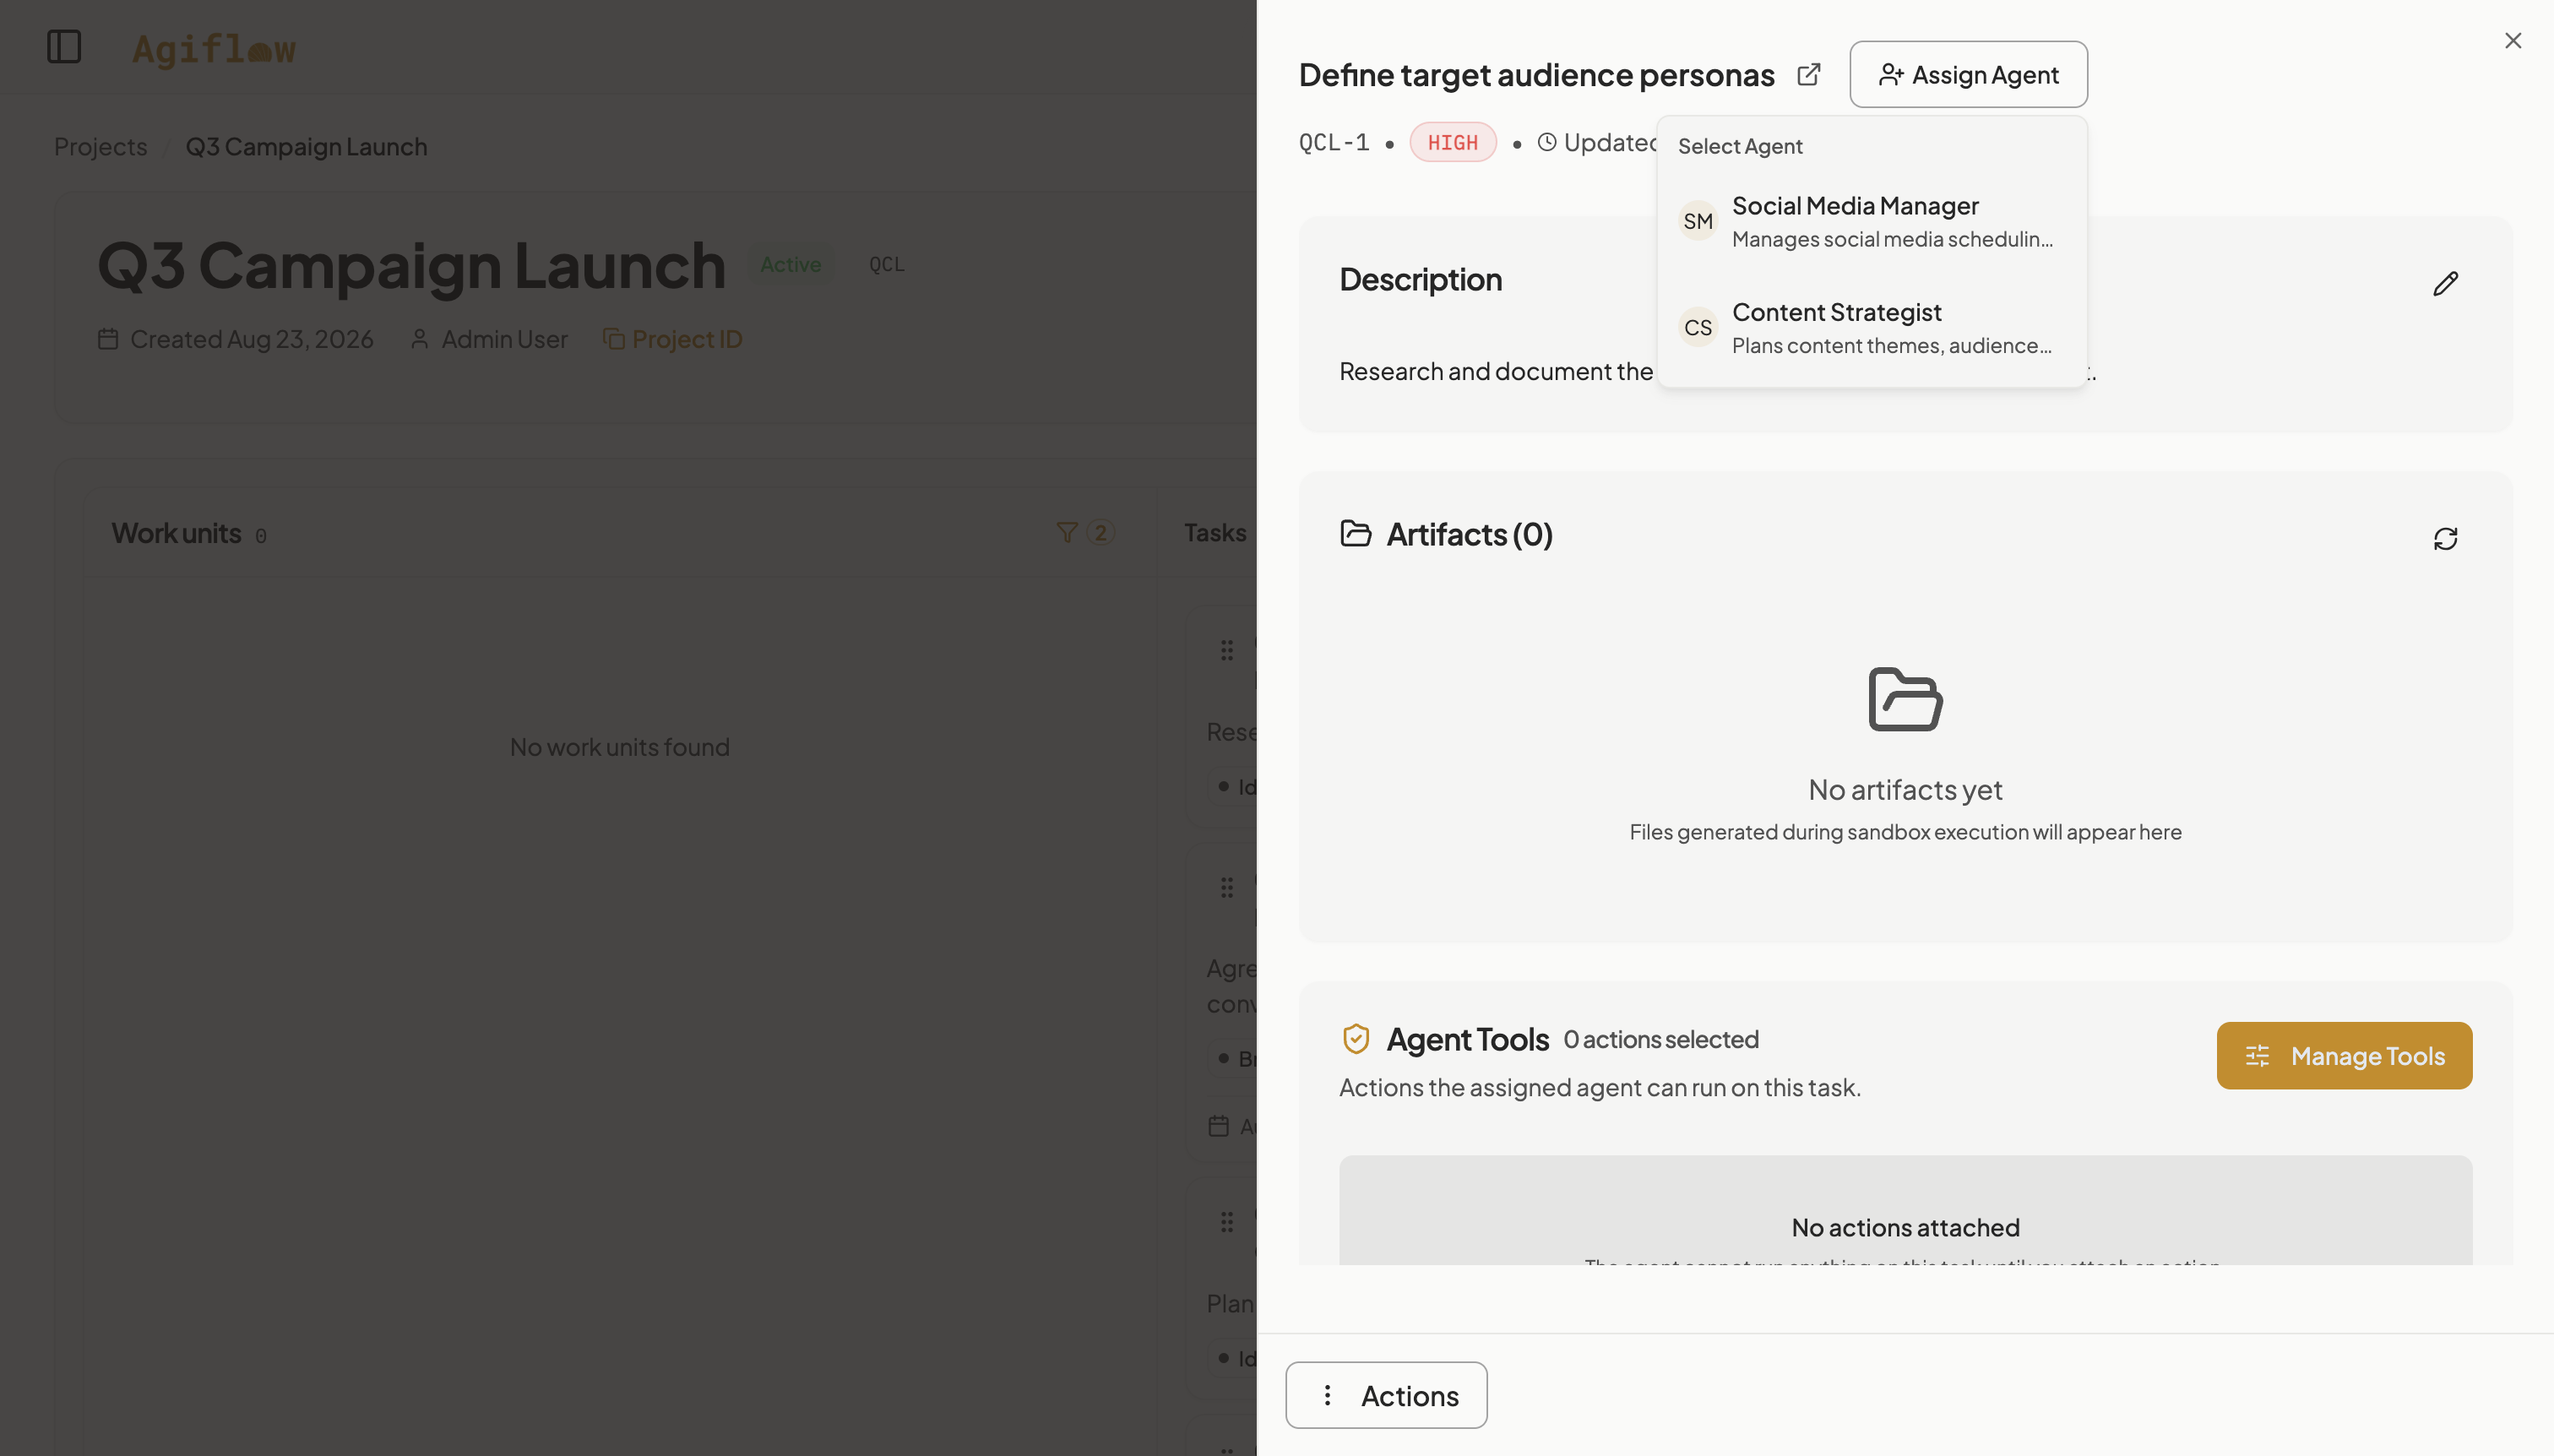Click the 'No artifacts yet' text
This screenshot has height=1456, width=2554.
tap(1905, 790)
